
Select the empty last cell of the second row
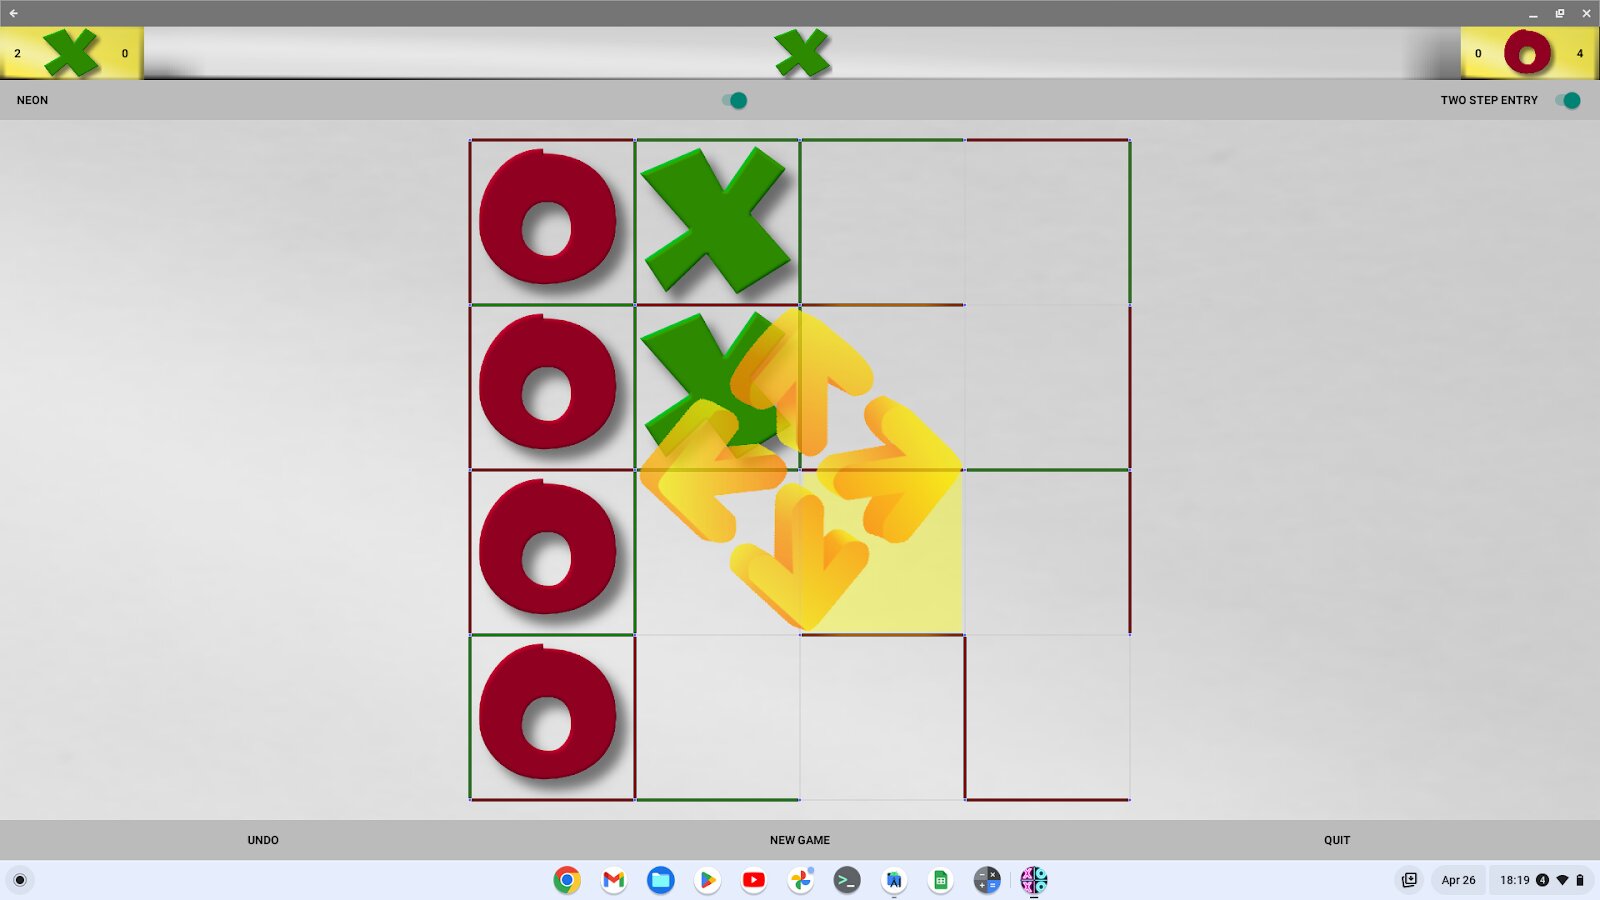click(1047, 387)
